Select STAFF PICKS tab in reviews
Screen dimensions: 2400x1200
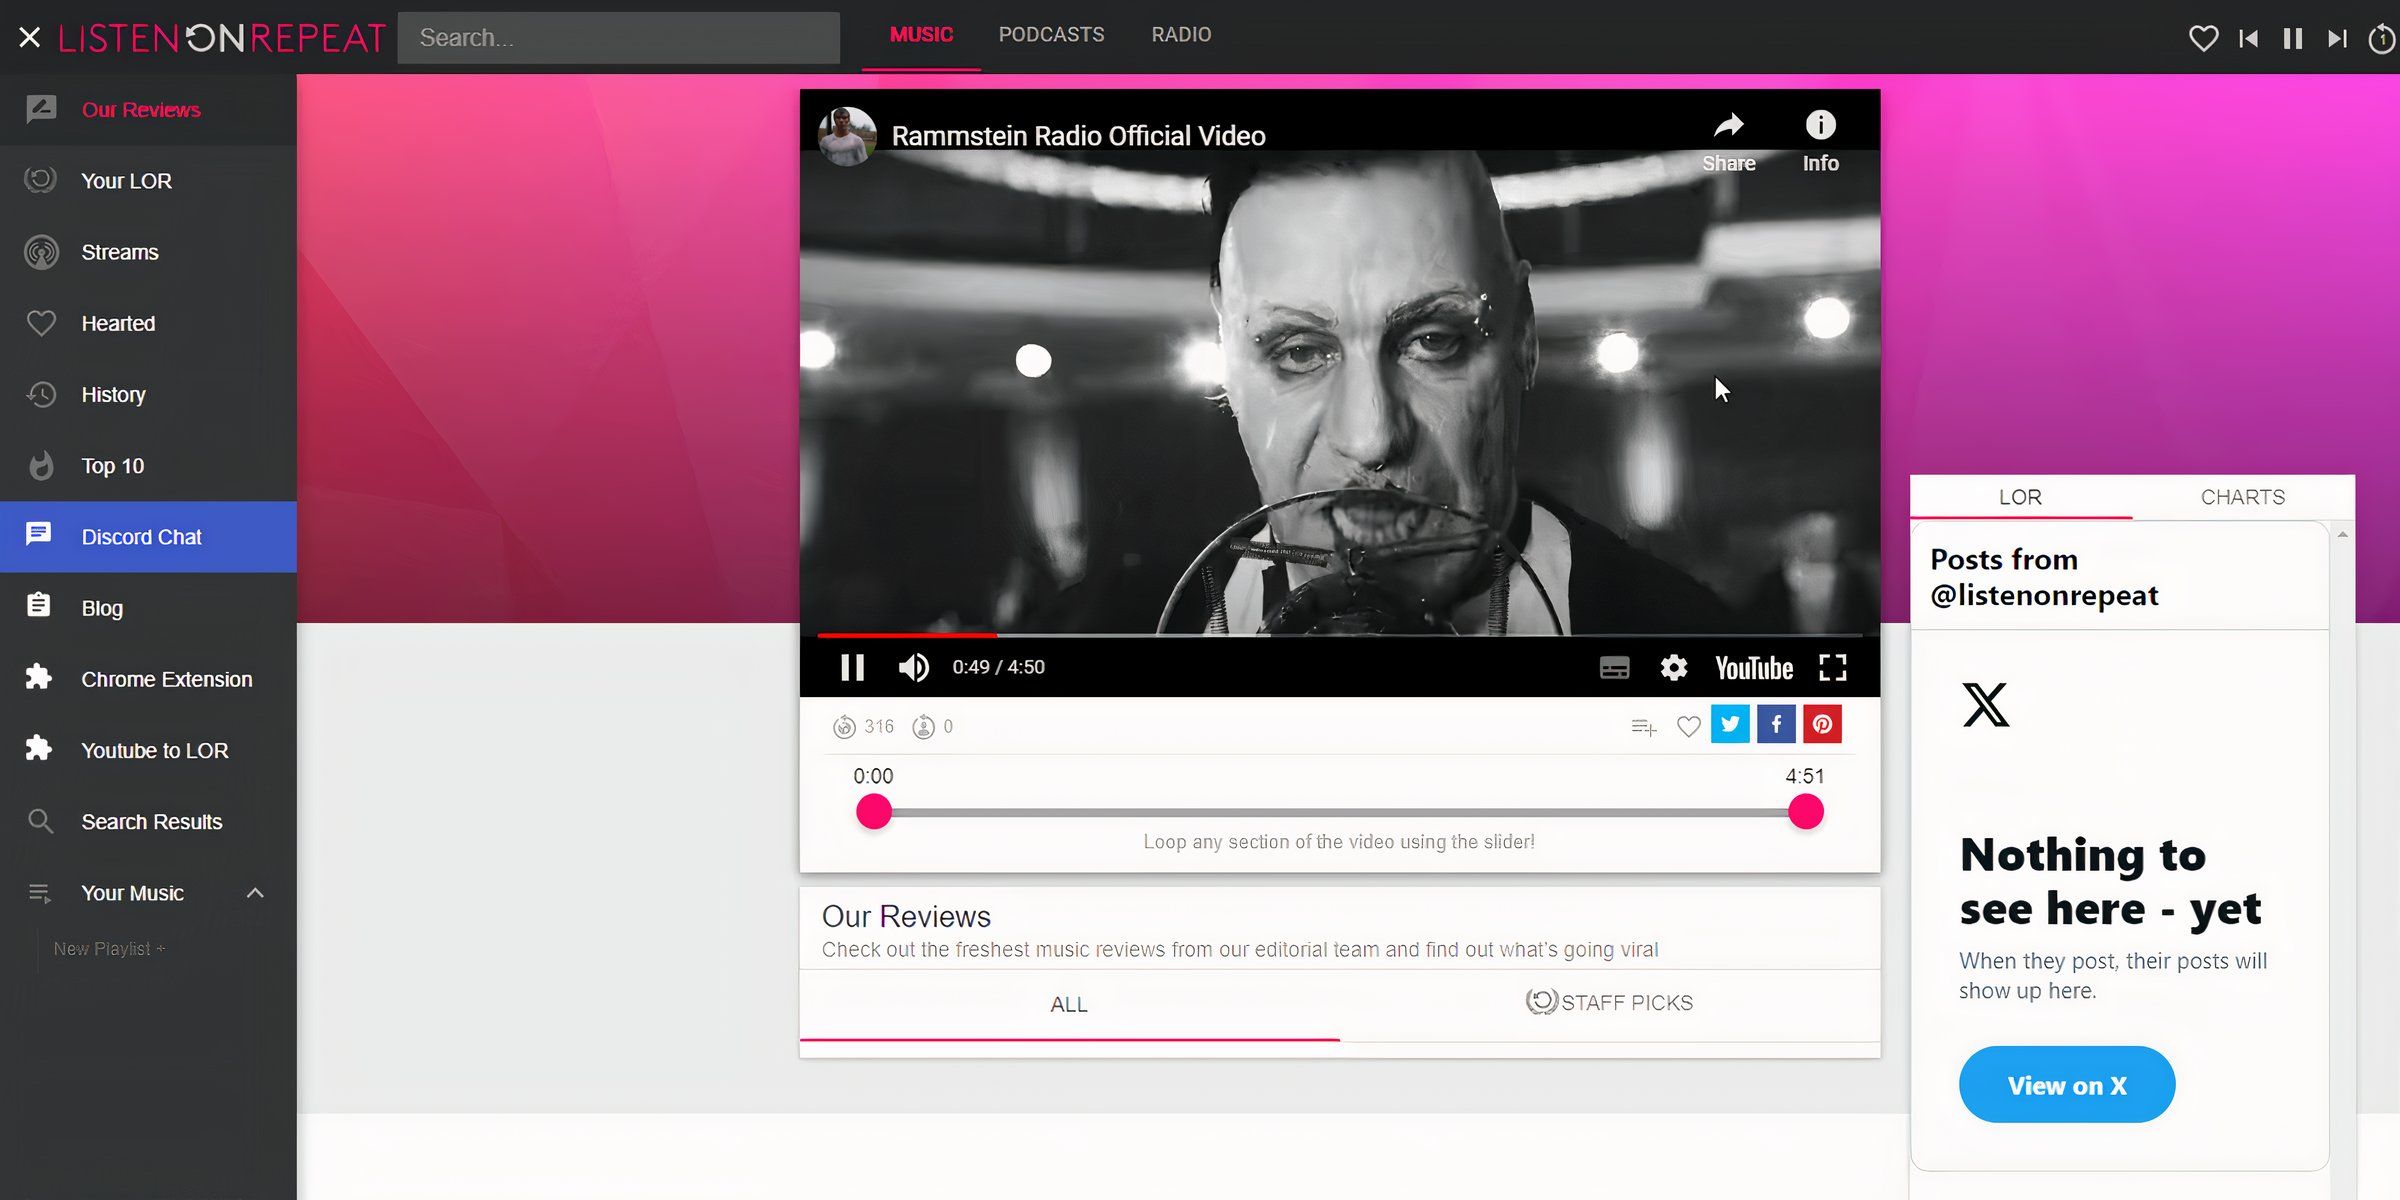click(x=1607, y=1003)
